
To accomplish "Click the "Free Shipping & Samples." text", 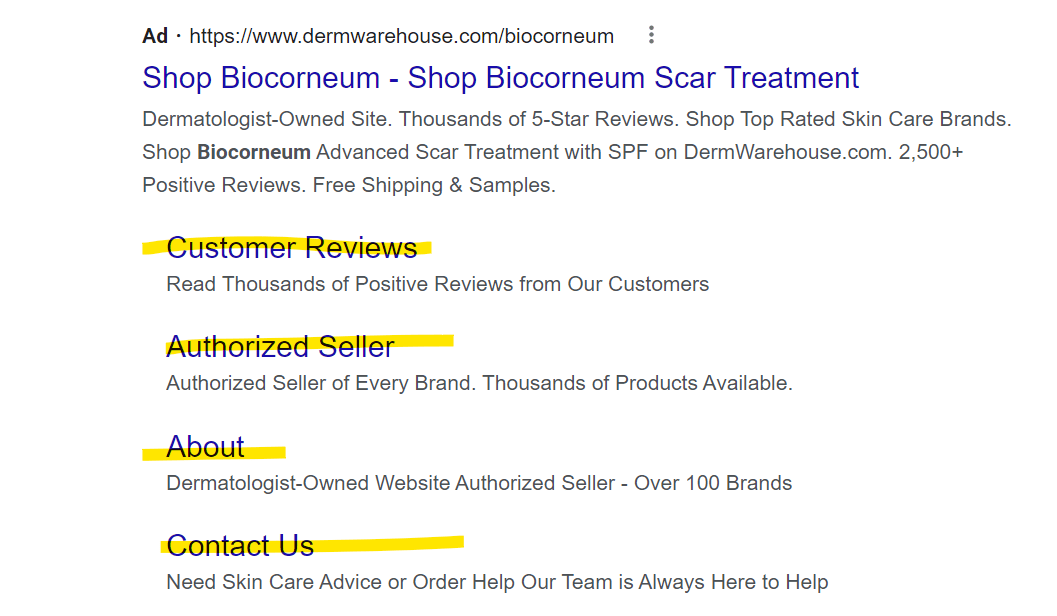I will (x=434, y=186).
